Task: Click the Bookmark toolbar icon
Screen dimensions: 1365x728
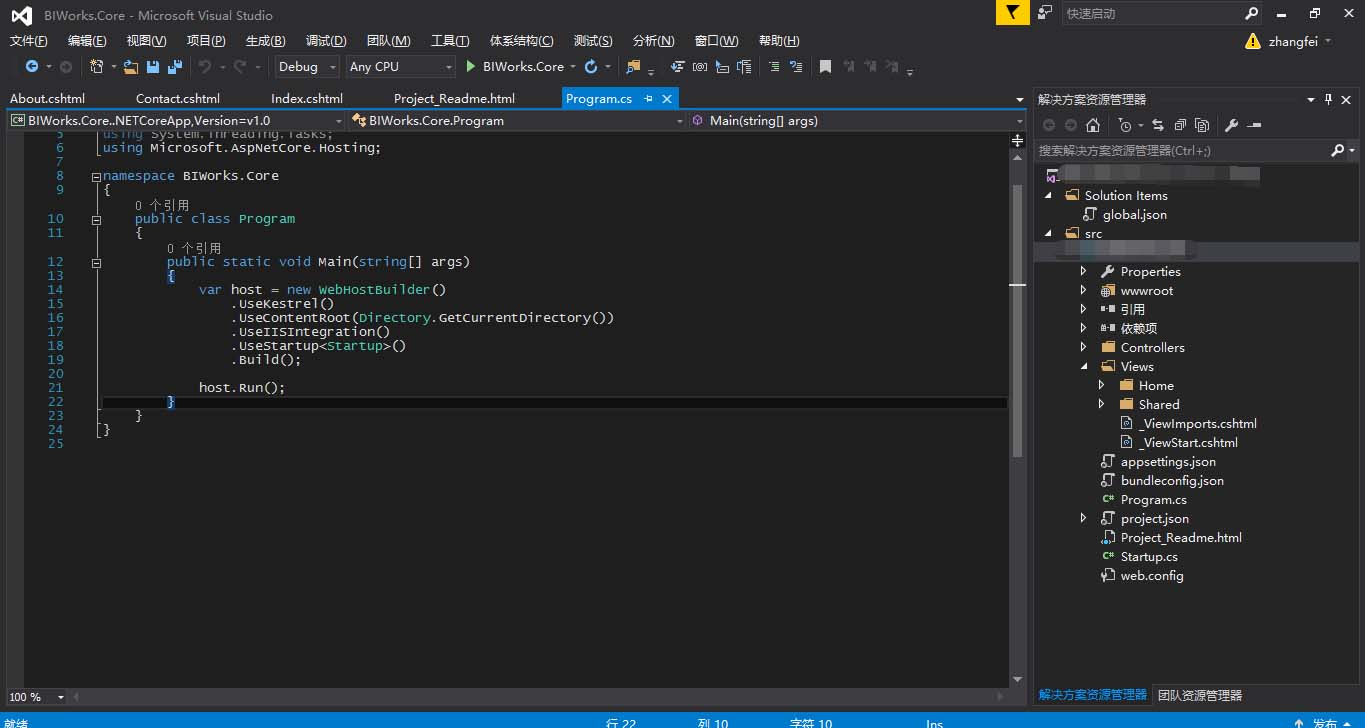Action: [x=825, y=67]
